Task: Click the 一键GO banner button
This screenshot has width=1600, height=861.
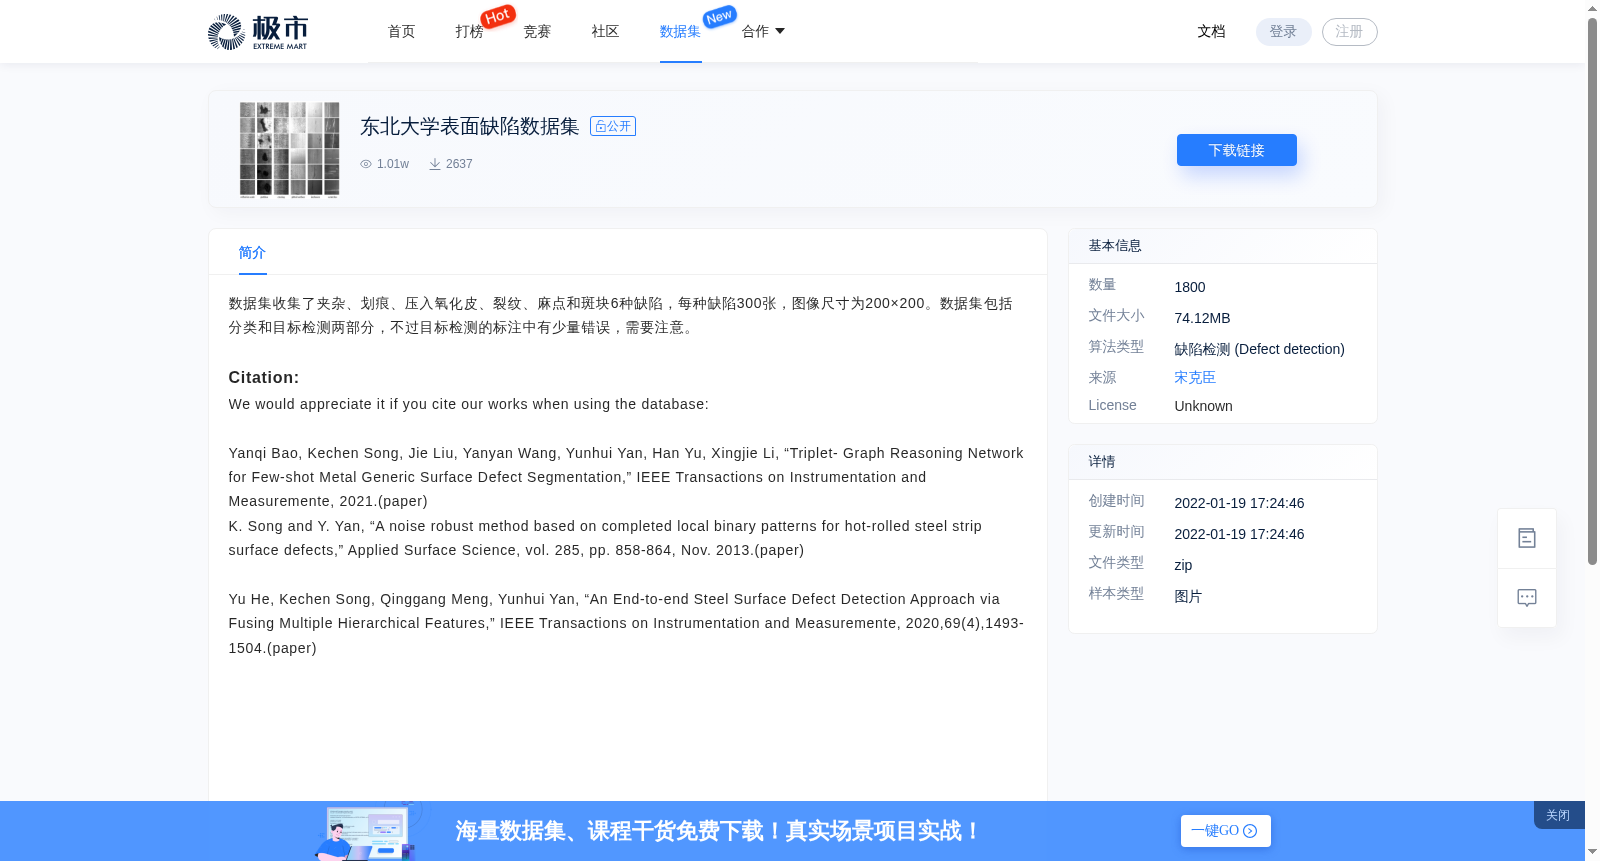Action: (1225, 831)
